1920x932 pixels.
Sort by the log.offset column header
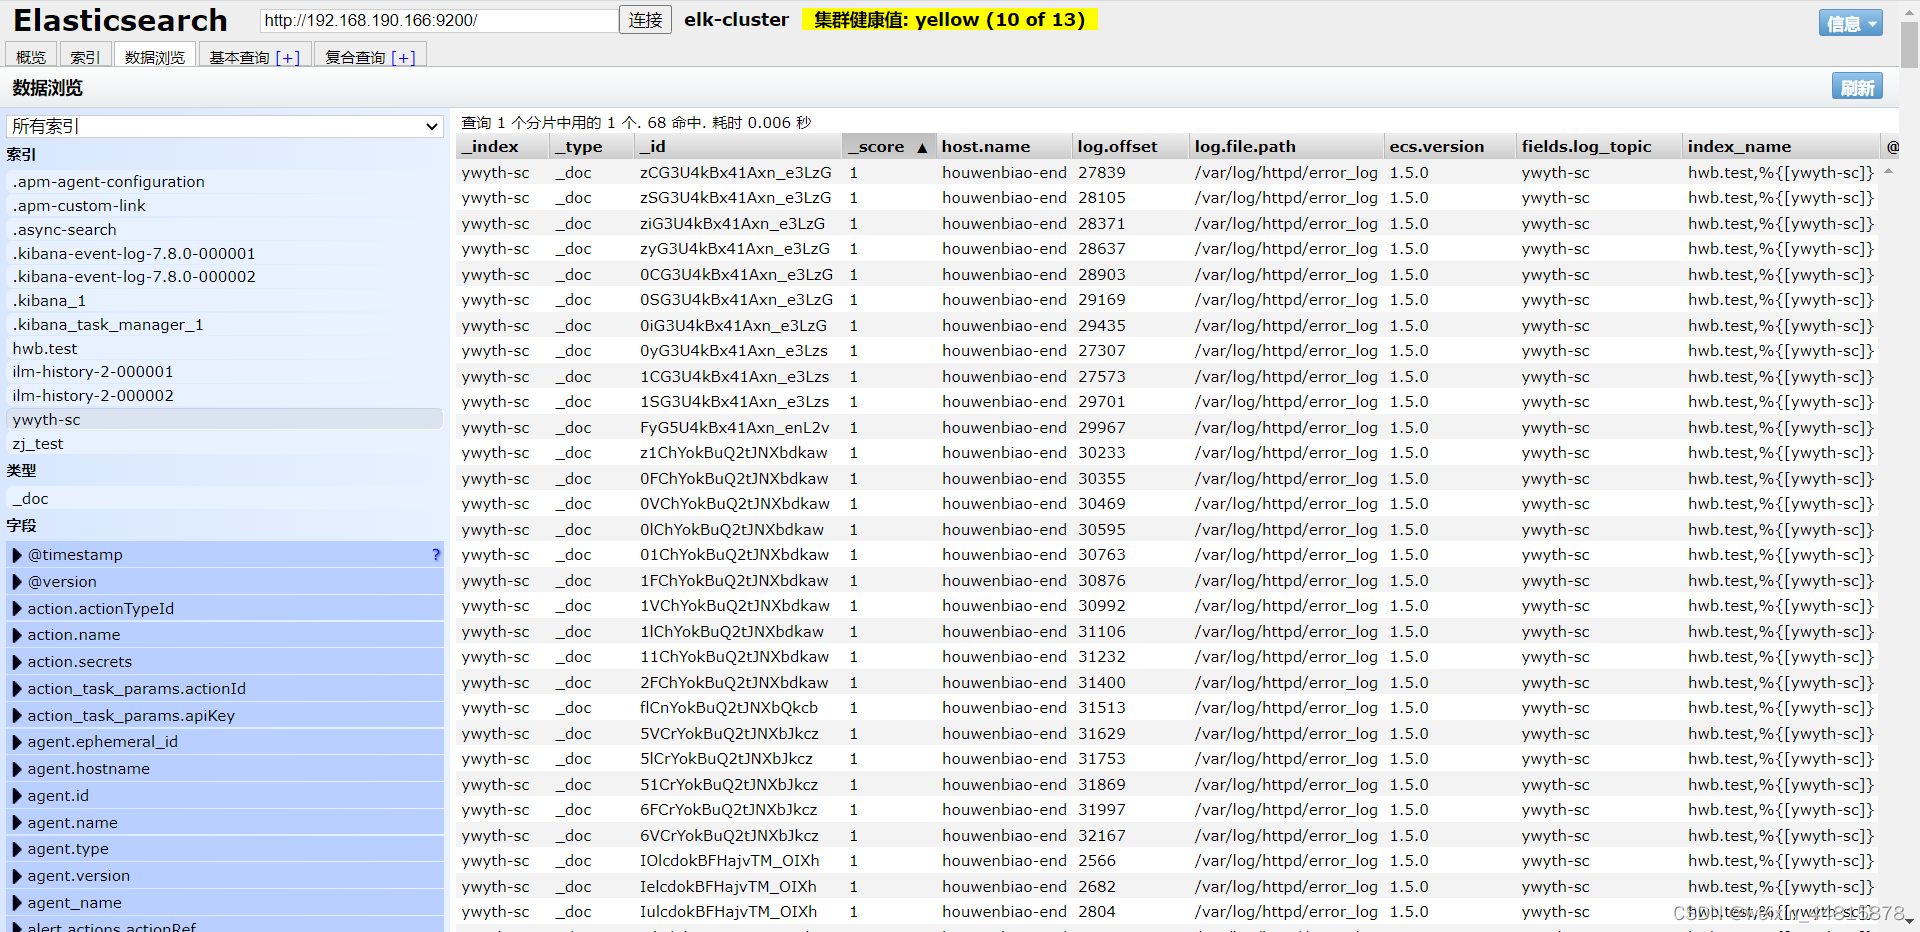pyautogui.click(x=1131, y=146)
